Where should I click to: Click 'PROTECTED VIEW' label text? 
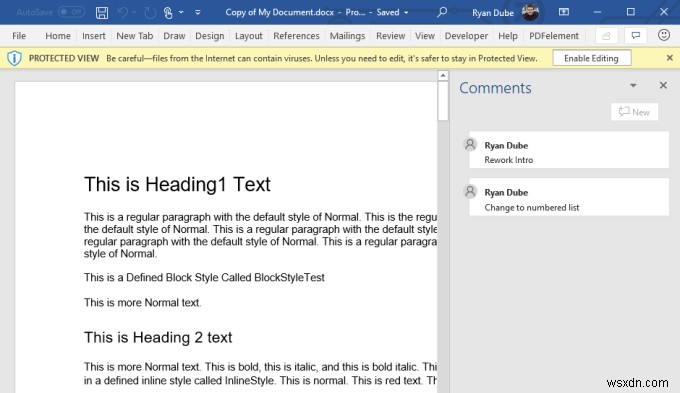[x=64, y=58]
